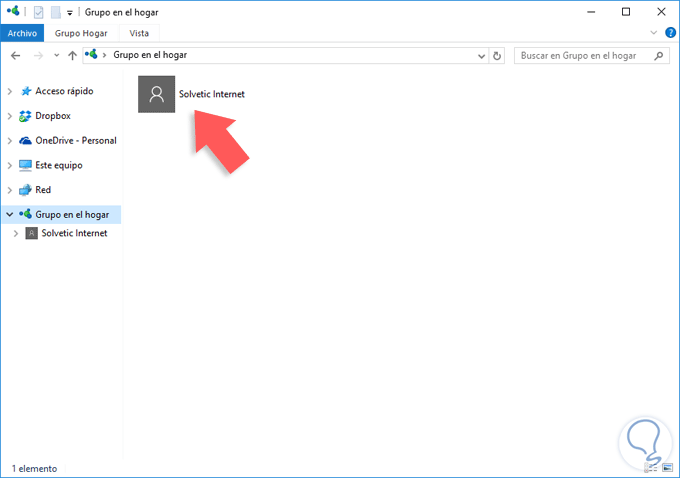This screenshot has height=478, width=680.
Task: Collapse the Grupo en el hogar node
Action: 10,215
